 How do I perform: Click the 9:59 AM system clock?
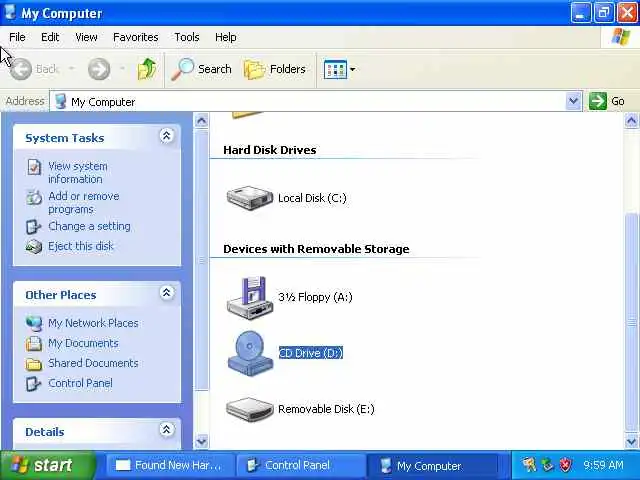(x=603, y=465)
